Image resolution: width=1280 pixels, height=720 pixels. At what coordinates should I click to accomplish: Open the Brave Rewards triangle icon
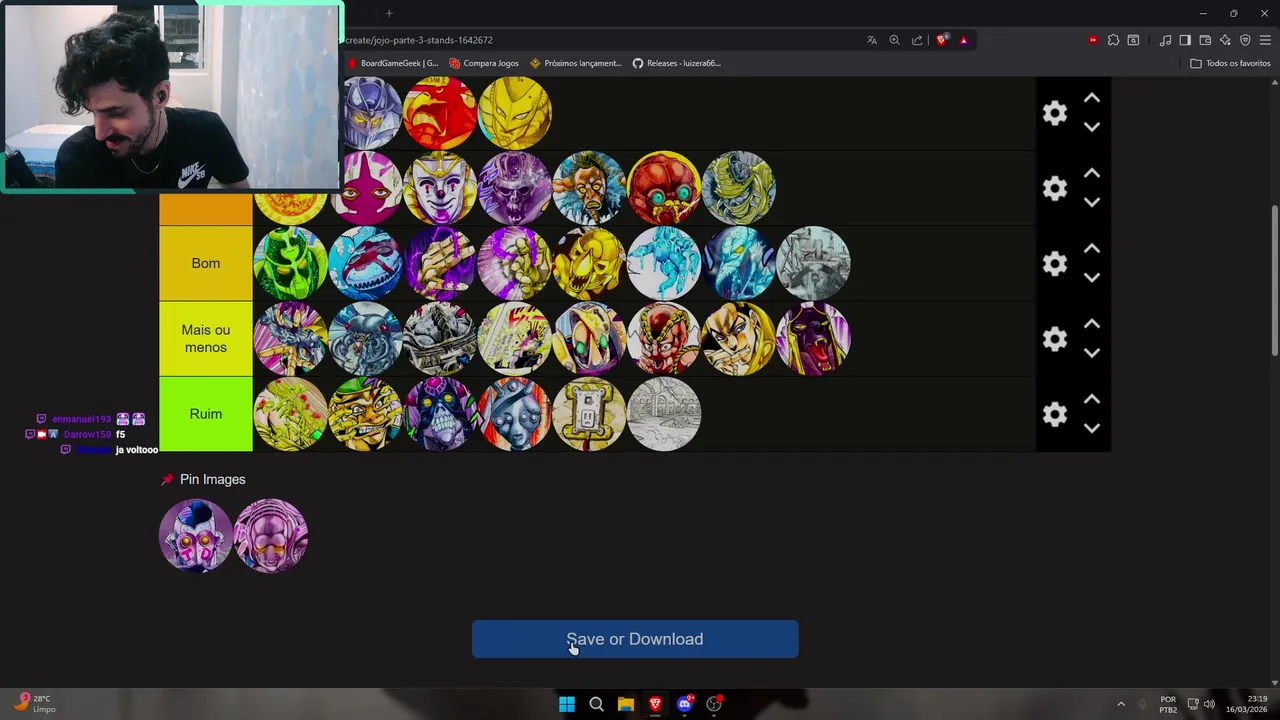click(963, 40)
